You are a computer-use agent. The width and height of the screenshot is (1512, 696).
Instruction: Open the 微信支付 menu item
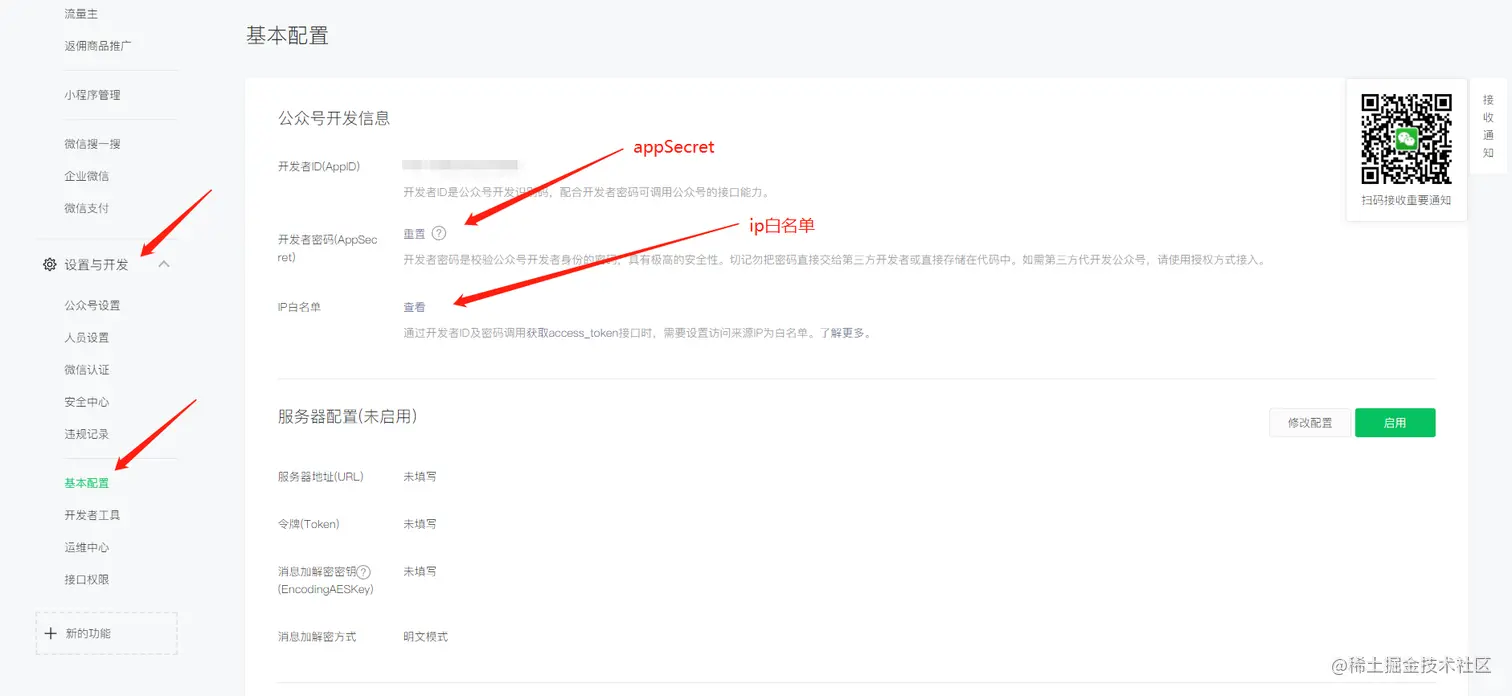[87, 208]
